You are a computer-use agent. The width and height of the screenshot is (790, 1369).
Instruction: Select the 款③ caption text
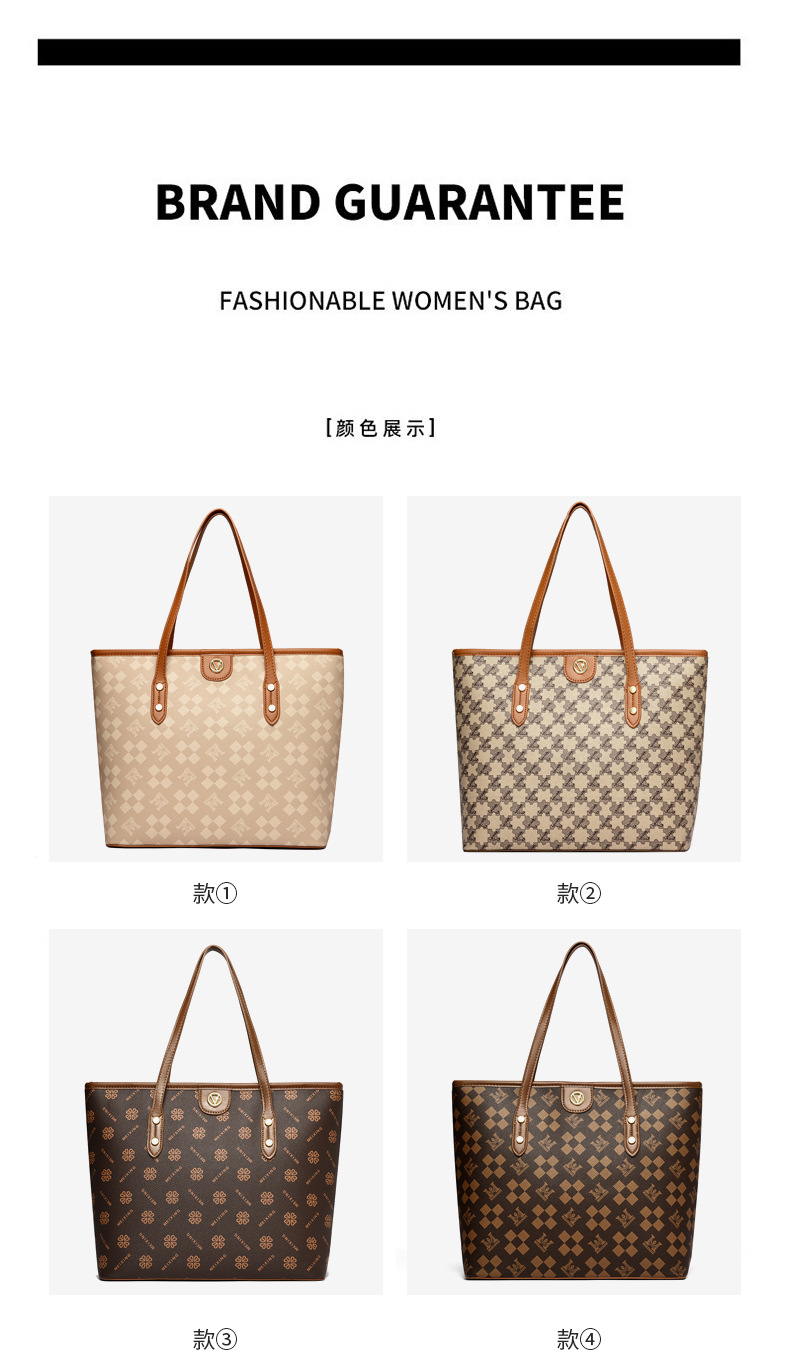pyautogui.click(x=215, y=1338)
